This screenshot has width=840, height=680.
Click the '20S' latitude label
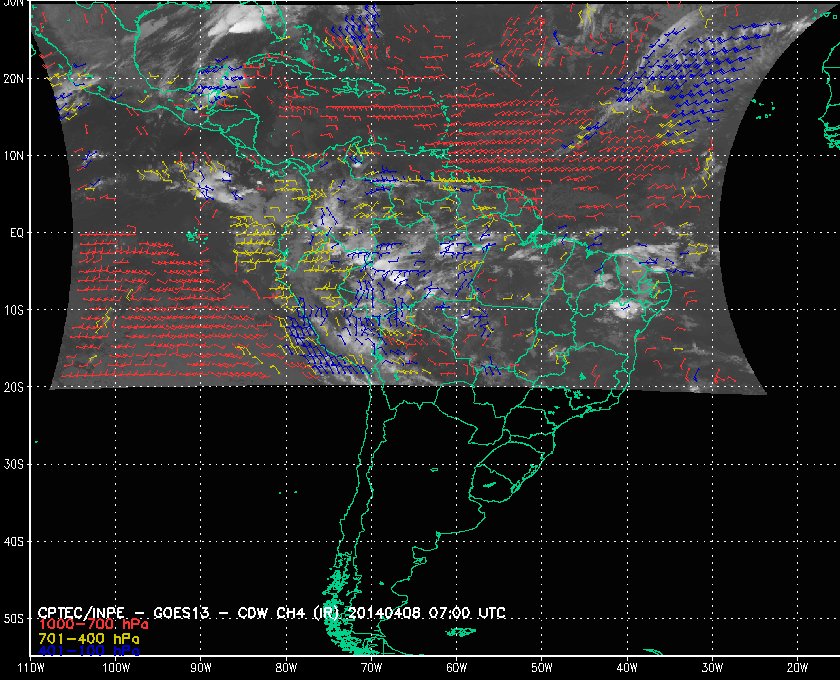point(13,387)
